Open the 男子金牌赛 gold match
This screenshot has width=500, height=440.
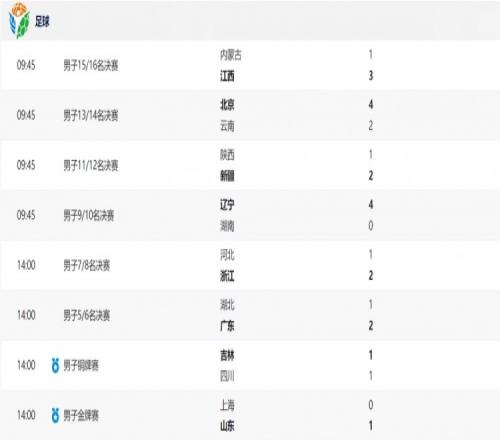pyautogui.click(x=250, y=415)
